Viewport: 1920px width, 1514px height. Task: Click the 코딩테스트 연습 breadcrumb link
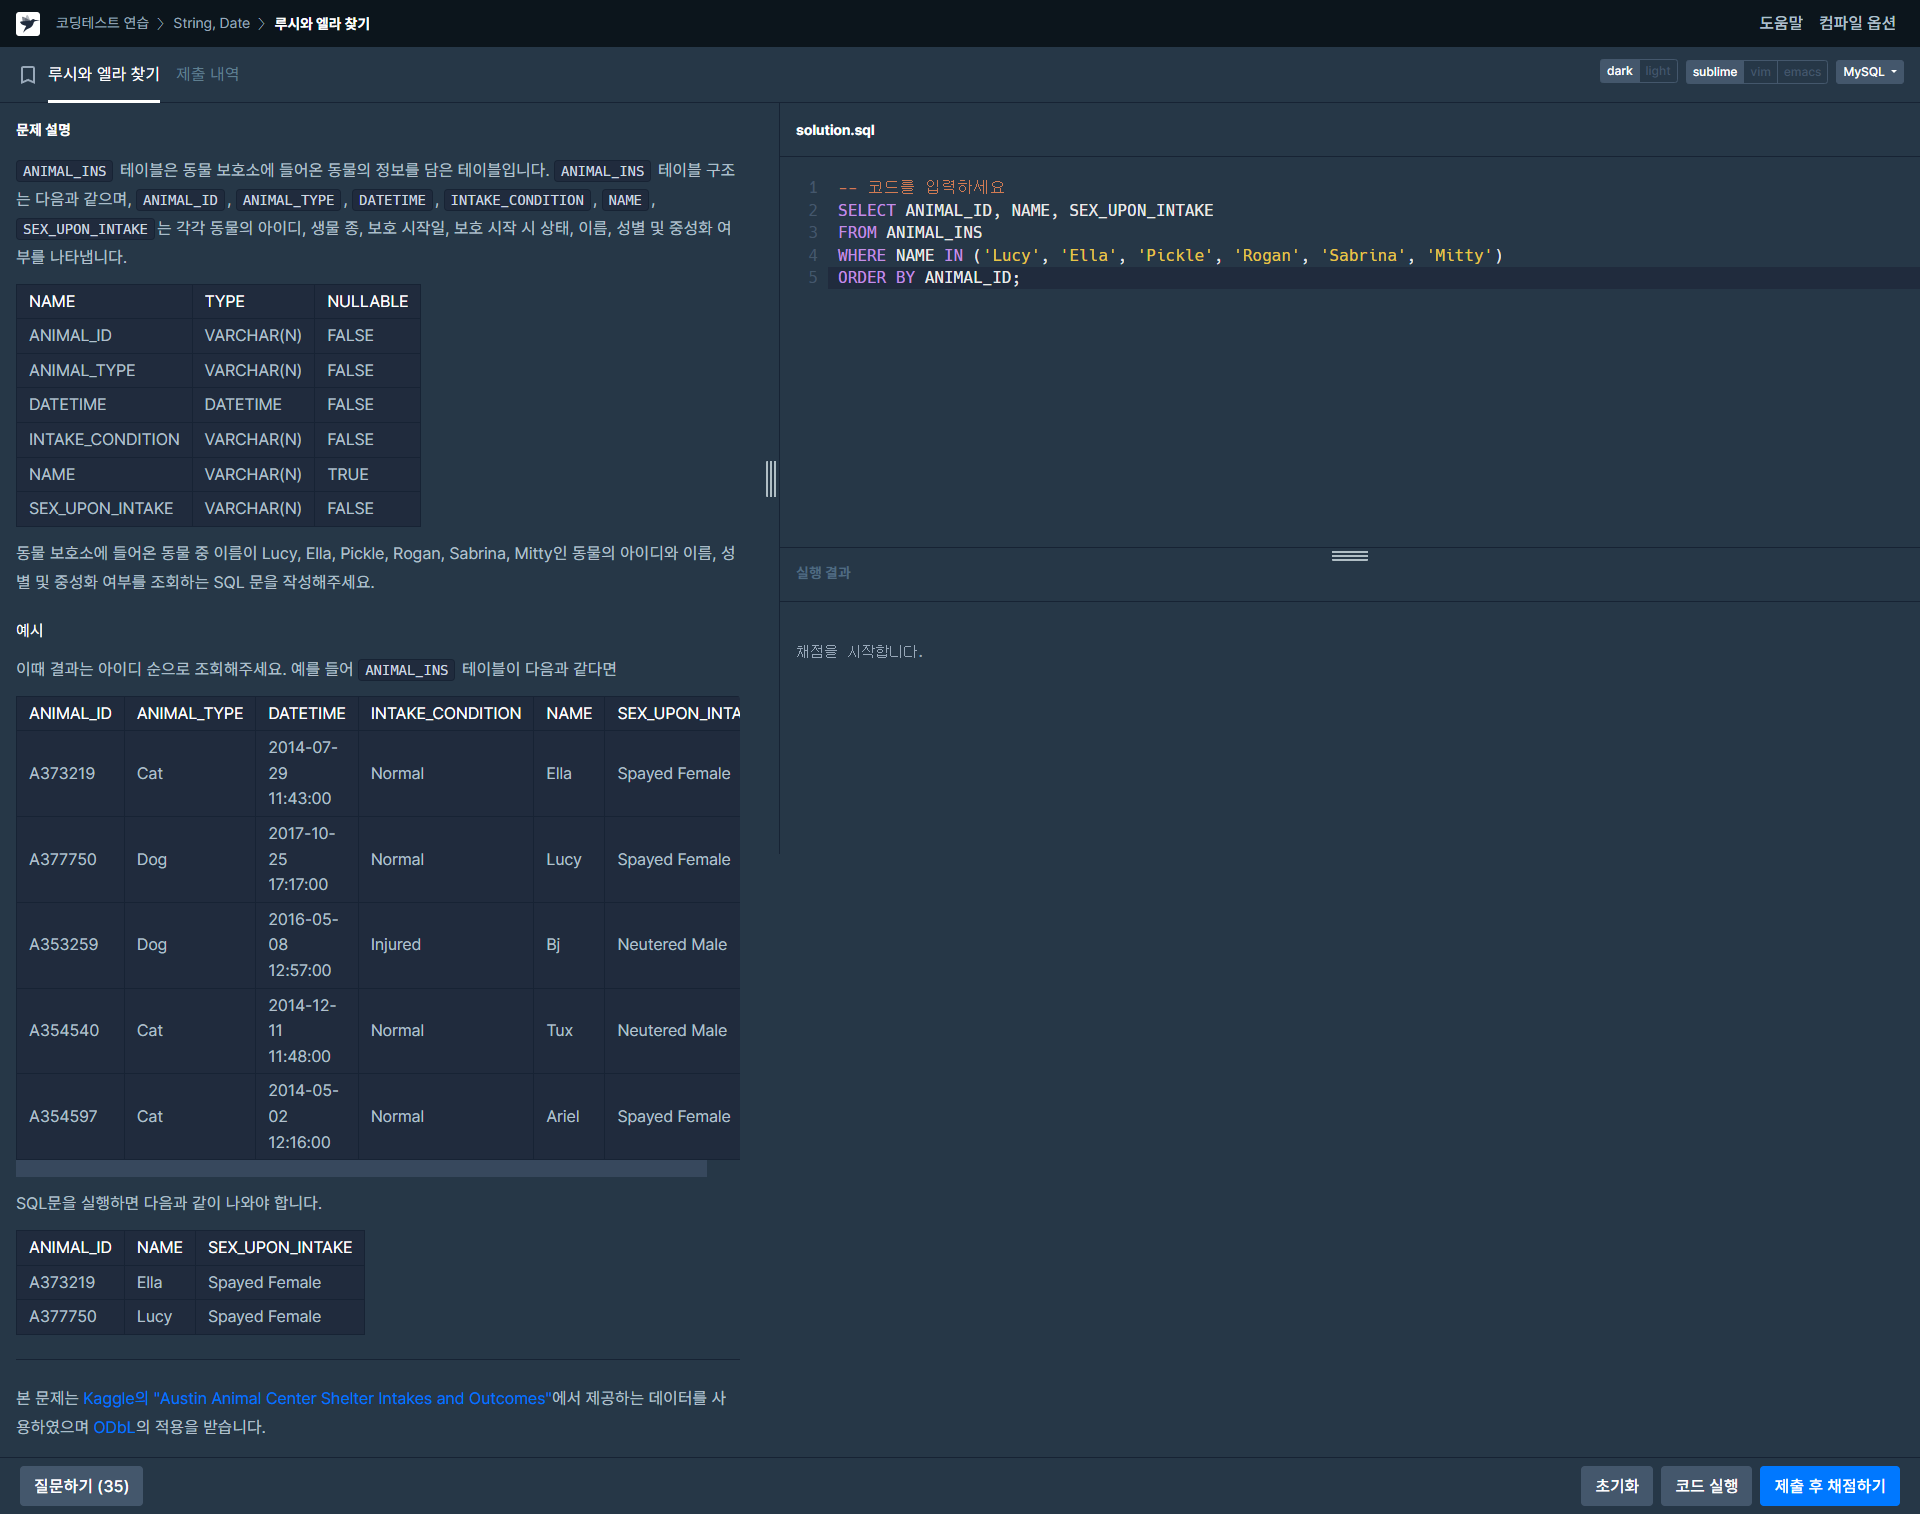(102, 23)
